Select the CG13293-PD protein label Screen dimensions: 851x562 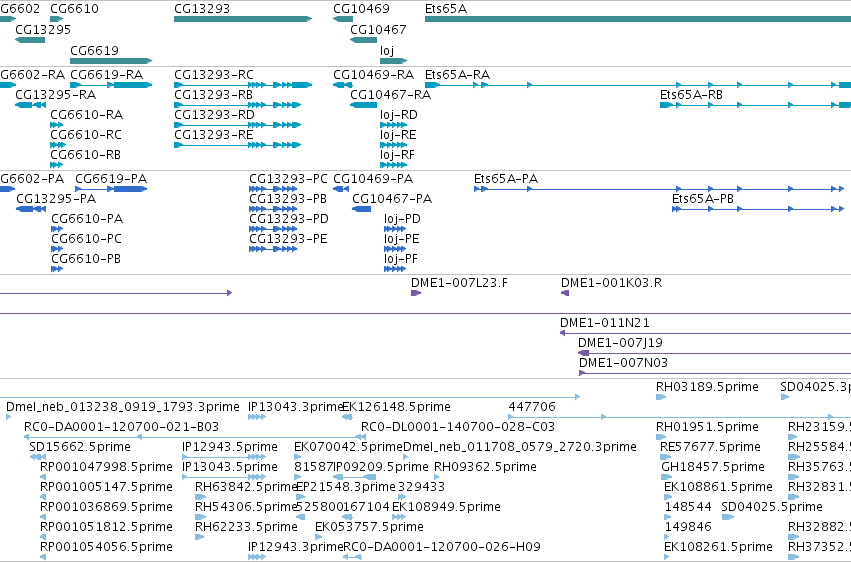coord(289,219)
